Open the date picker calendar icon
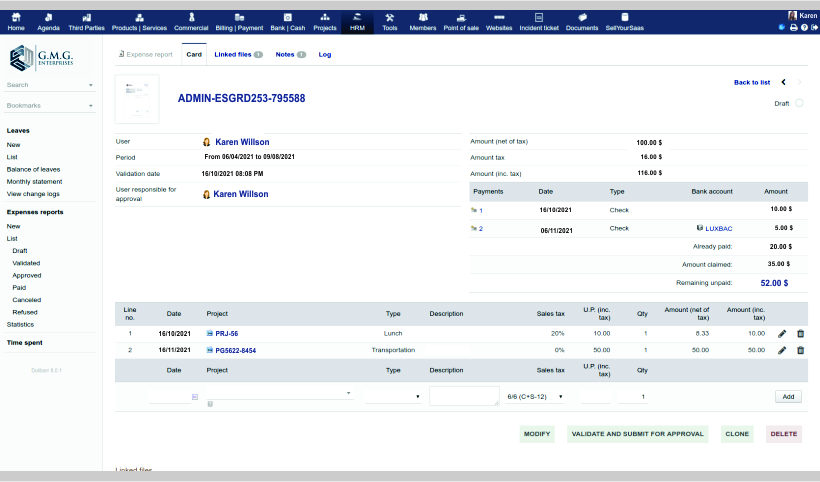 [194, 397]
